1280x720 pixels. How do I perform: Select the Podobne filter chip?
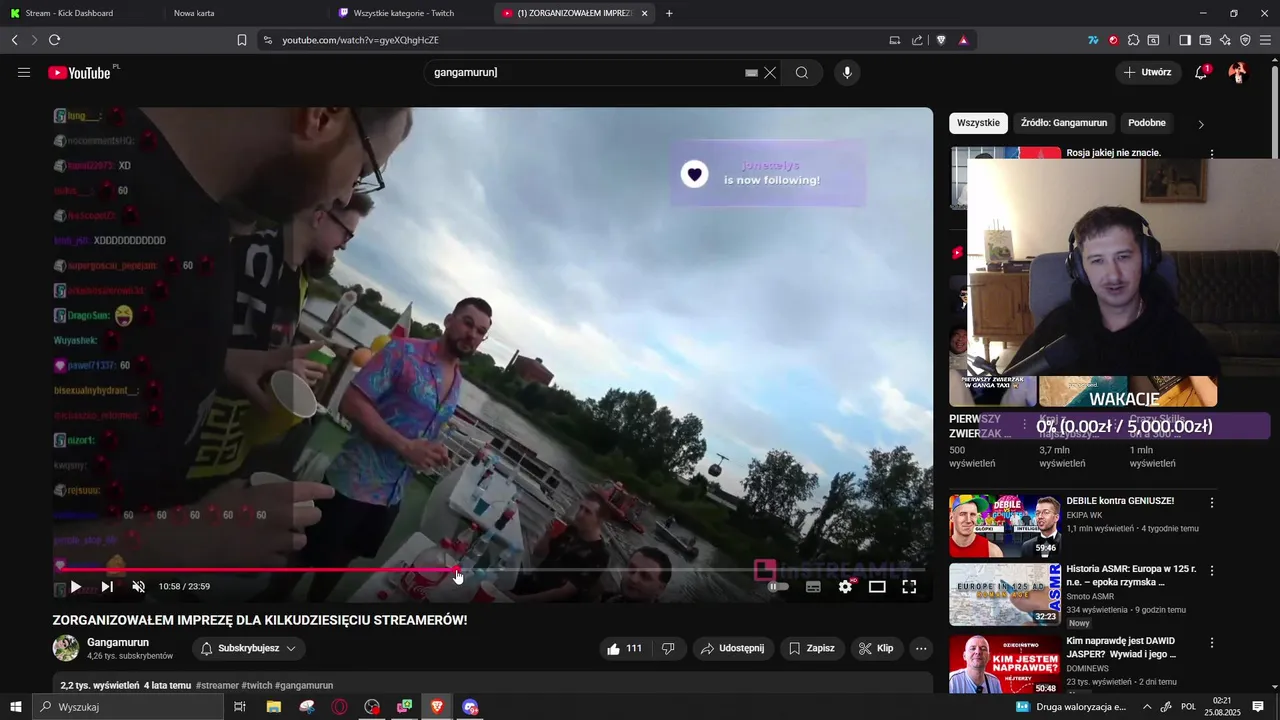pyautogui.click(x=1147, y=123)
